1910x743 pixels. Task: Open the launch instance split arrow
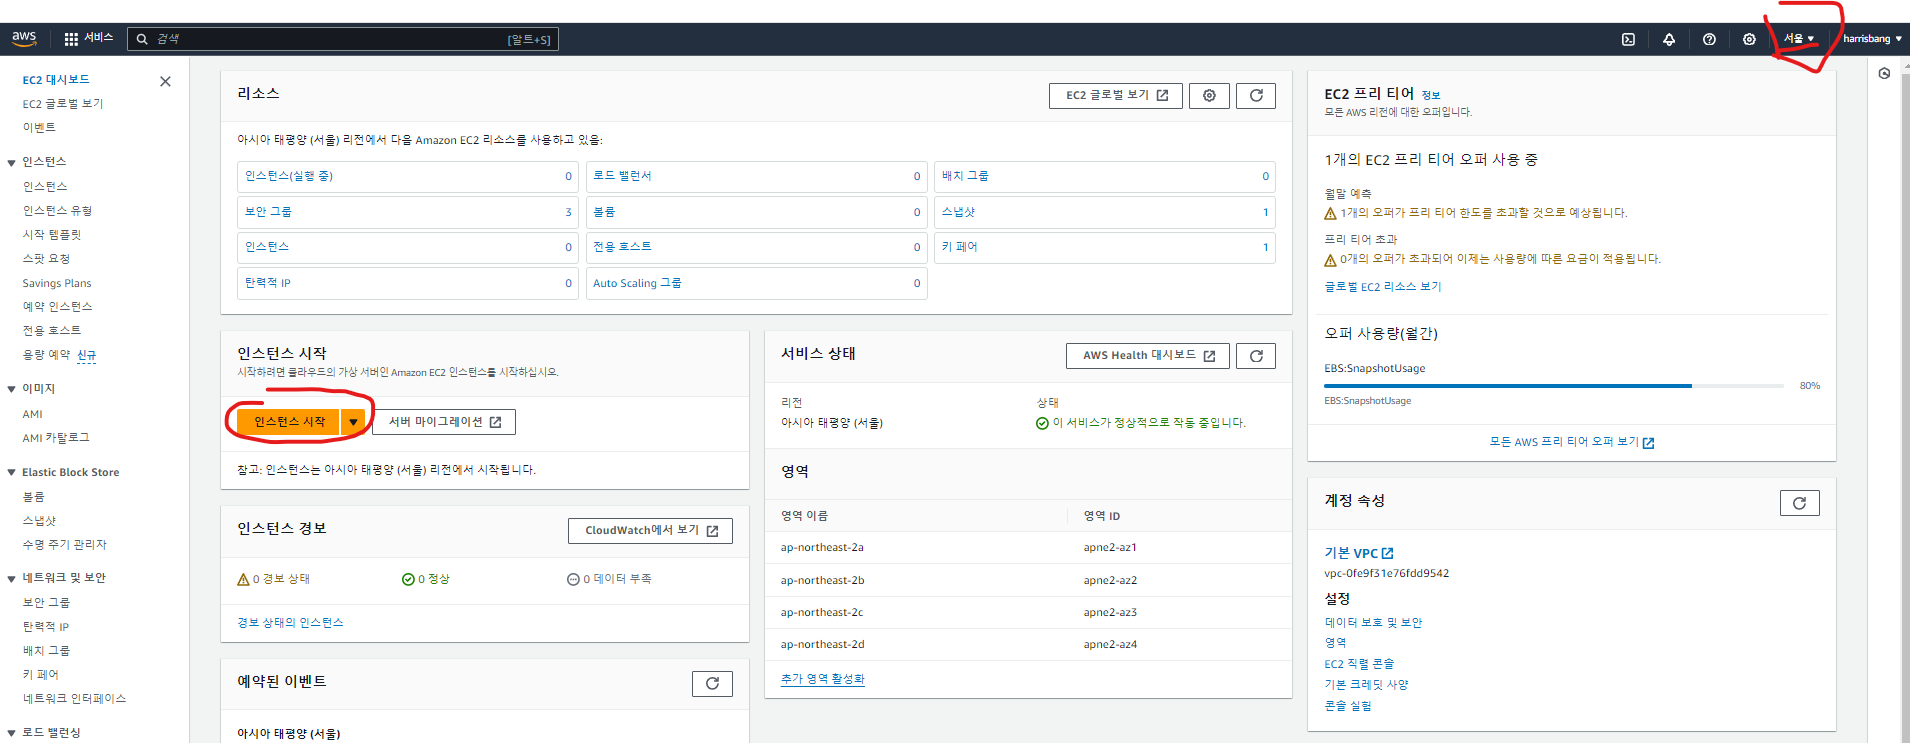pyautogui.click(x=353, y=422)
